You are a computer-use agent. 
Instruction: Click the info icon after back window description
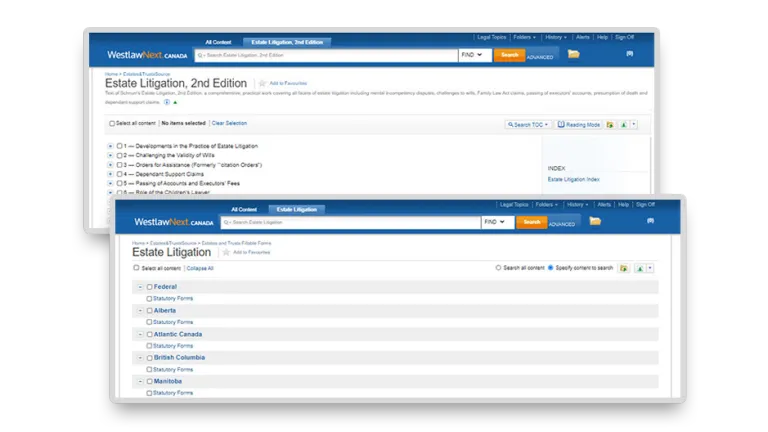click(167, 102)
